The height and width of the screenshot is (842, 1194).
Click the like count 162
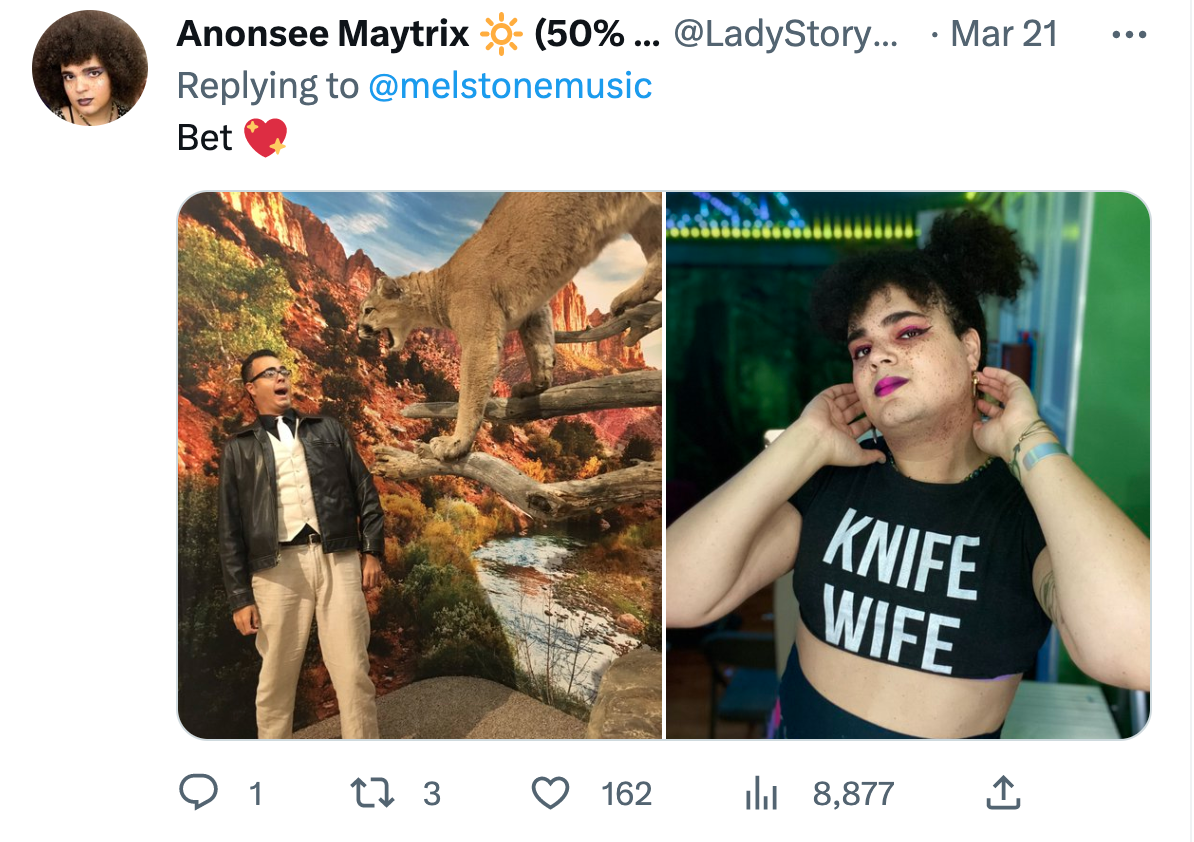point(627,794)
